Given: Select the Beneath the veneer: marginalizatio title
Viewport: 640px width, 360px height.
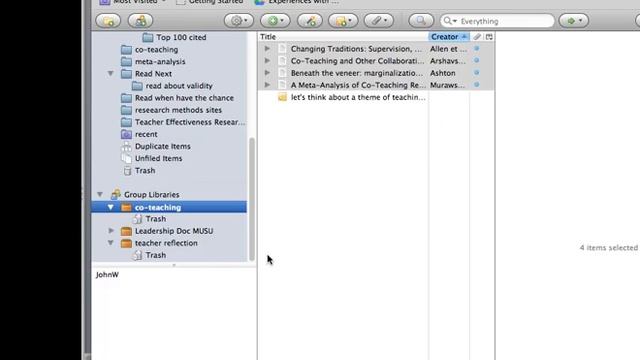Looking at the screenshot, I should coord(357,73).
